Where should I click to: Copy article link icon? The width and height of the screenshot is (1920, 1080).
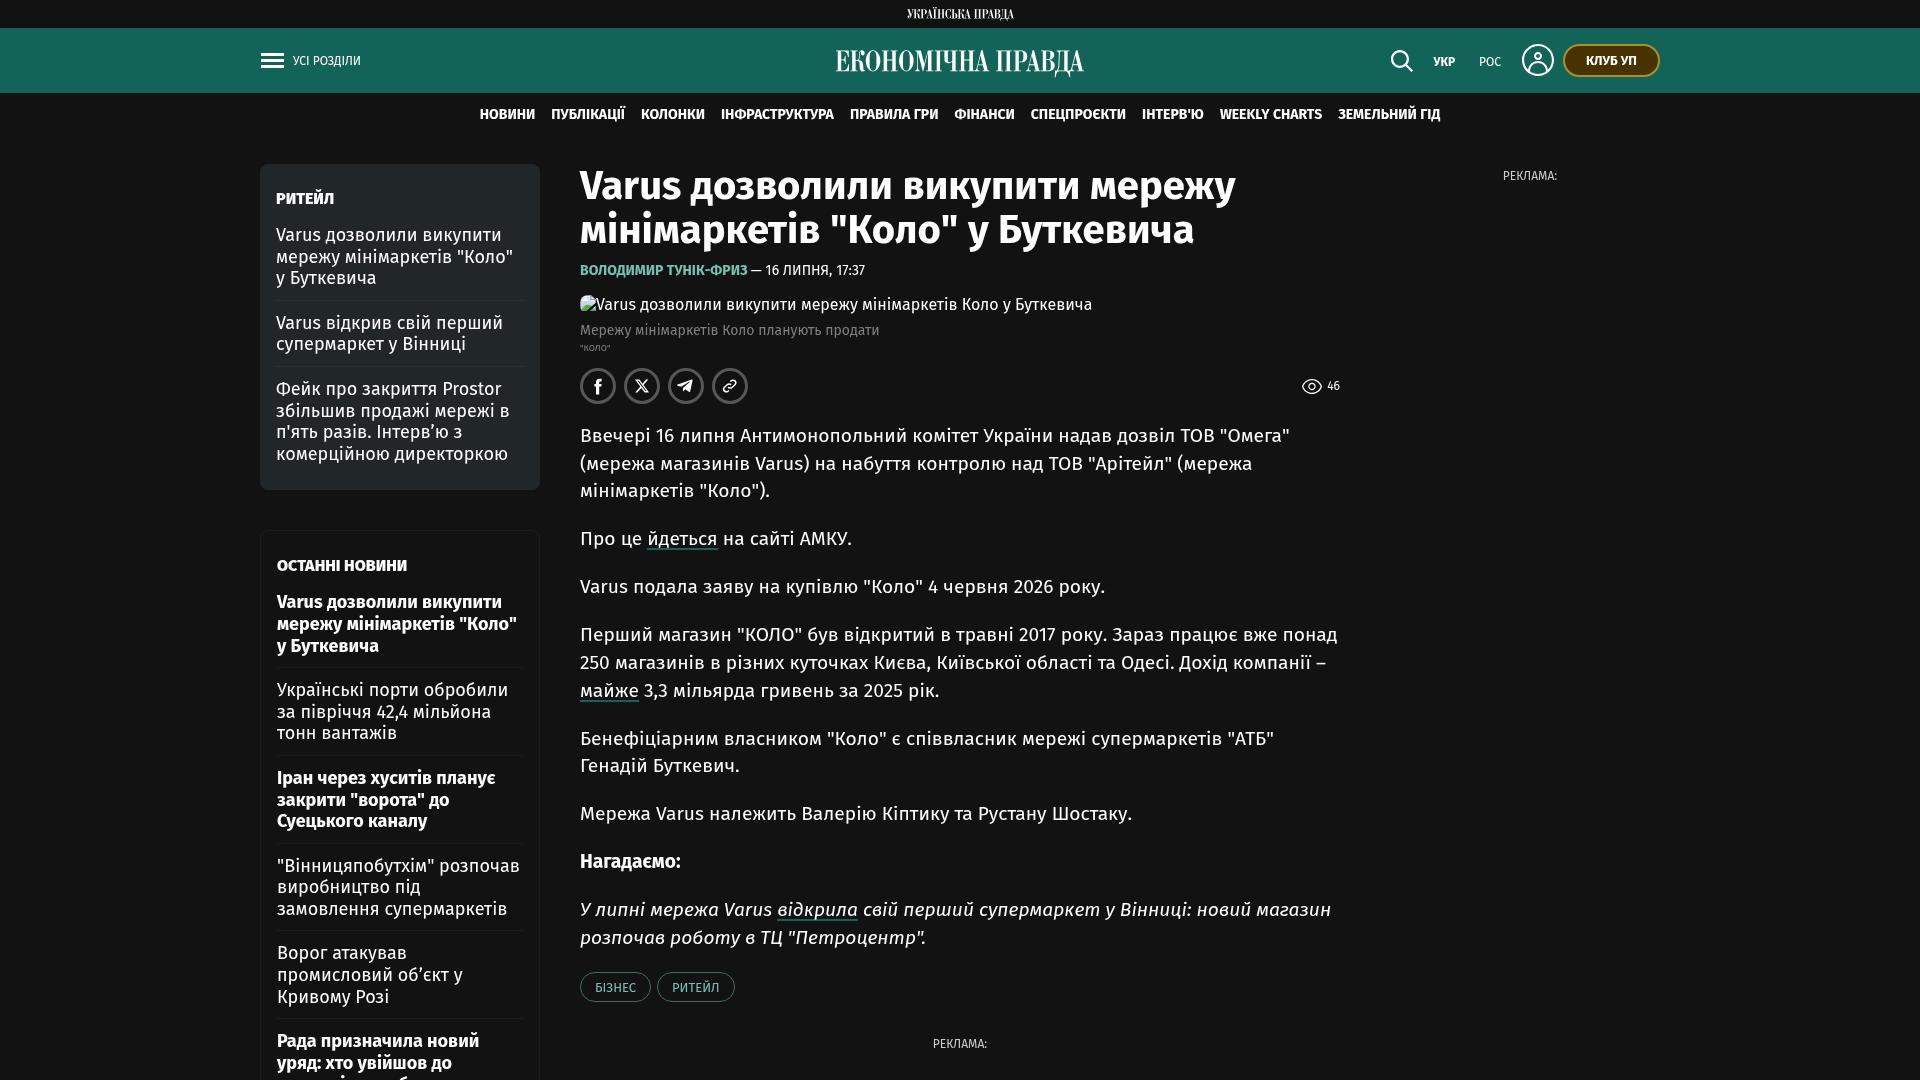(x=730, y=386)
